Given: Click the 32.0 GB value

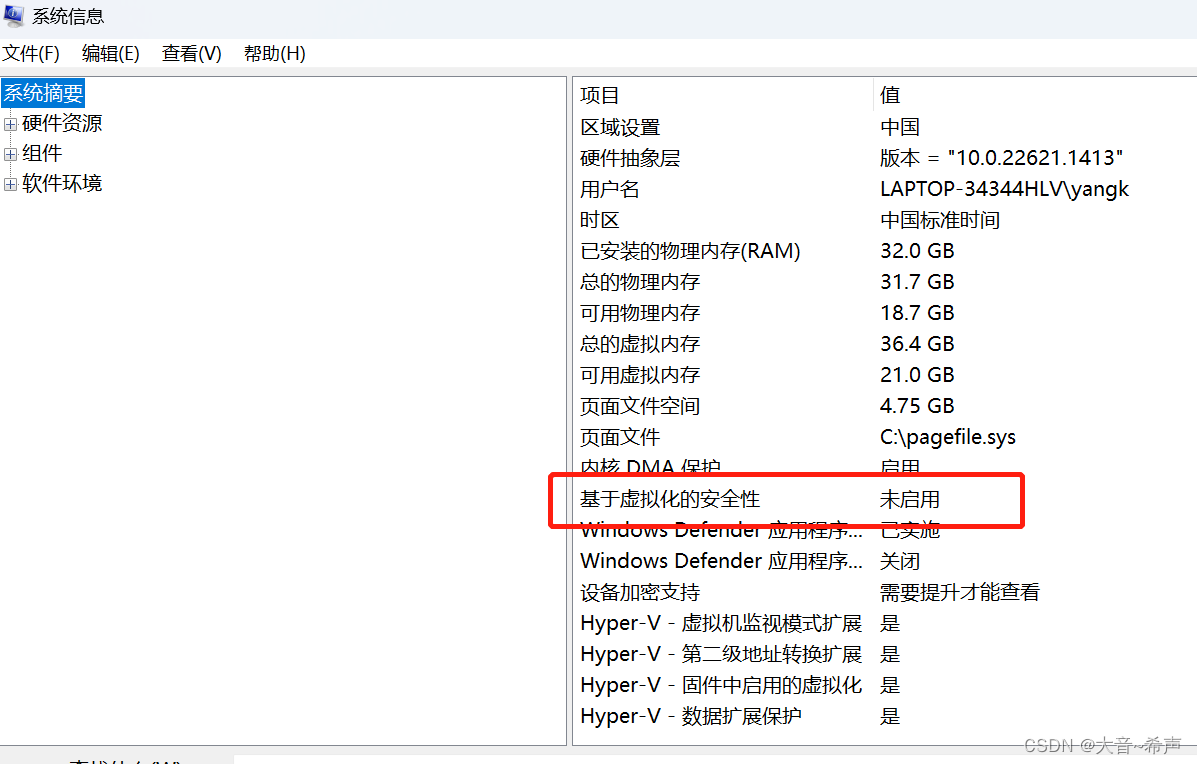Looking at the screenshot, I should coord(917,250).
